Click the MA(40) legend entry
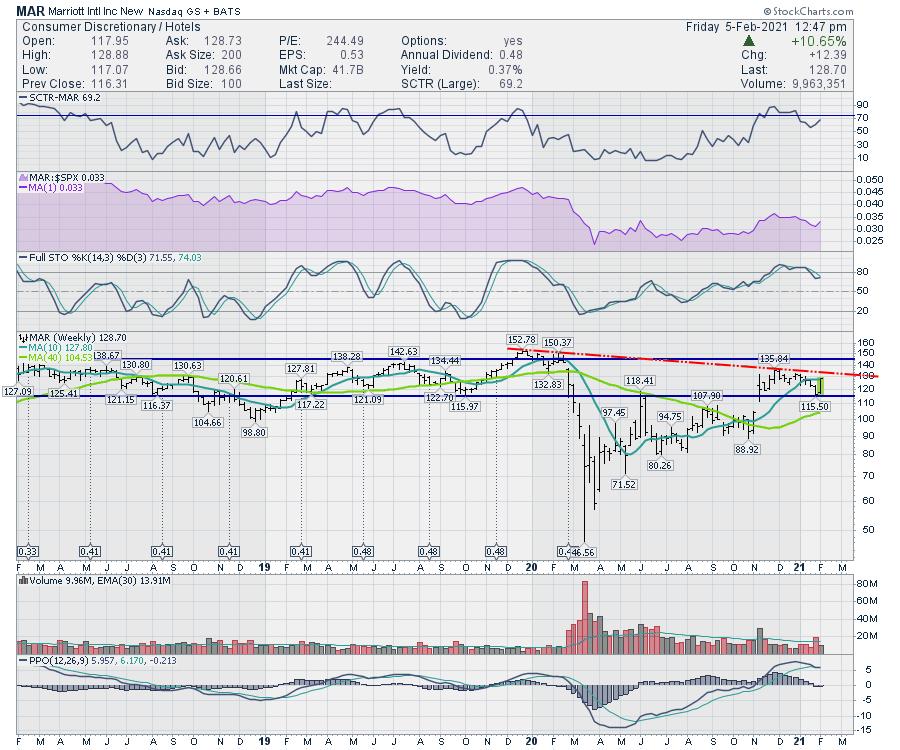The height and width of the screenshot is (750, 900). tap(57, 357)
